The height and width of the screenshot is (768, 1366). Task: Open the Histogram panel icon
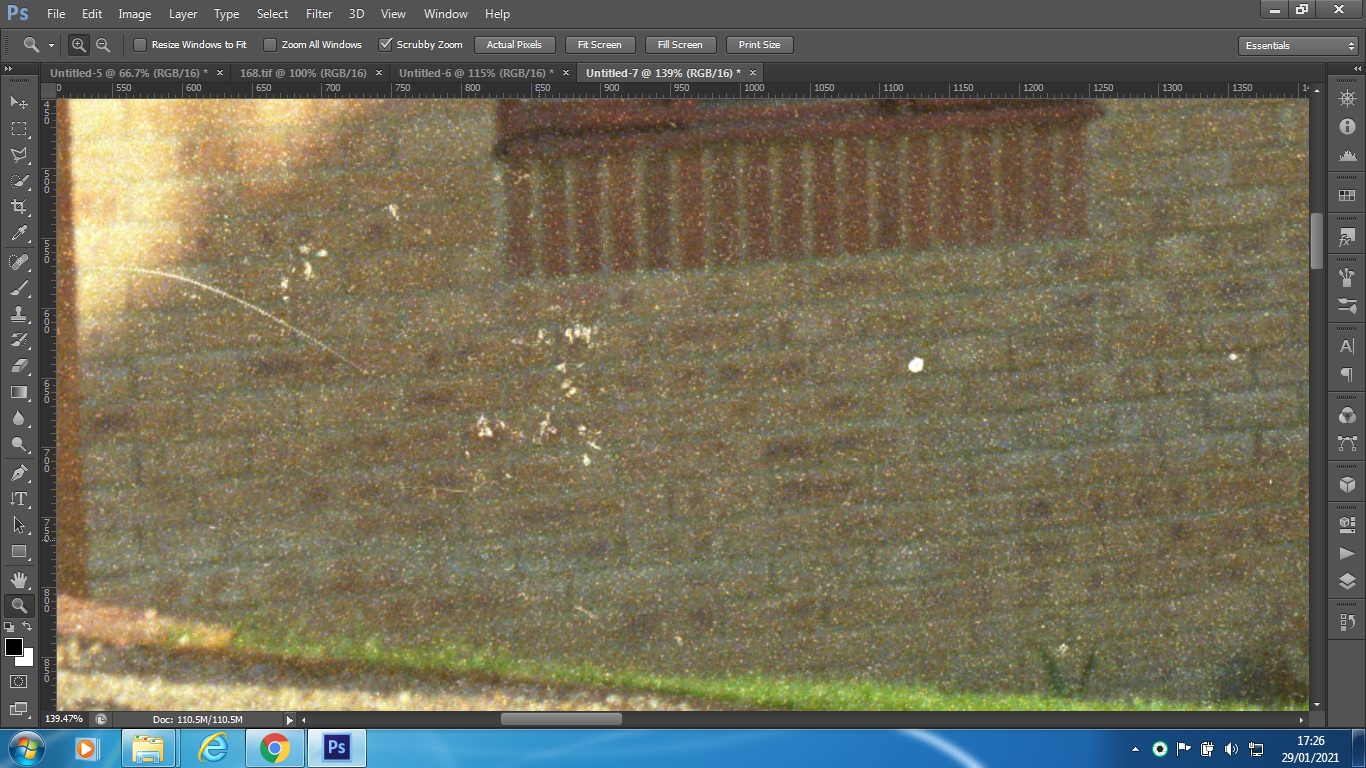tap(1347, 155)
